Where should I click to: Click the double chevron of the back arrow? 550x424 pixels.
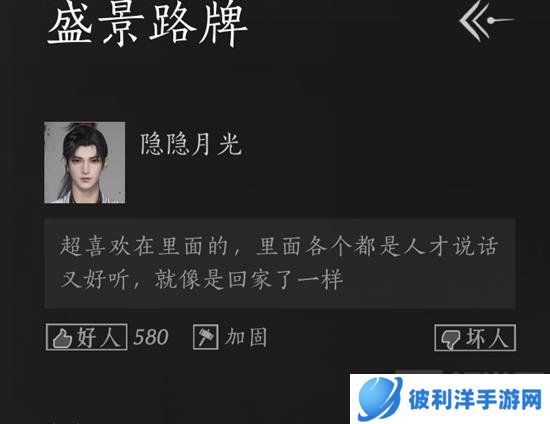(474, 21)
